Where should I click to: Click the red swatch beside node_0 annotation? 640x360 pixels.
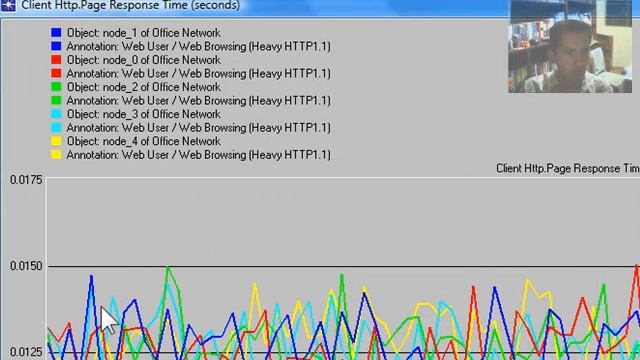[56, 73]
